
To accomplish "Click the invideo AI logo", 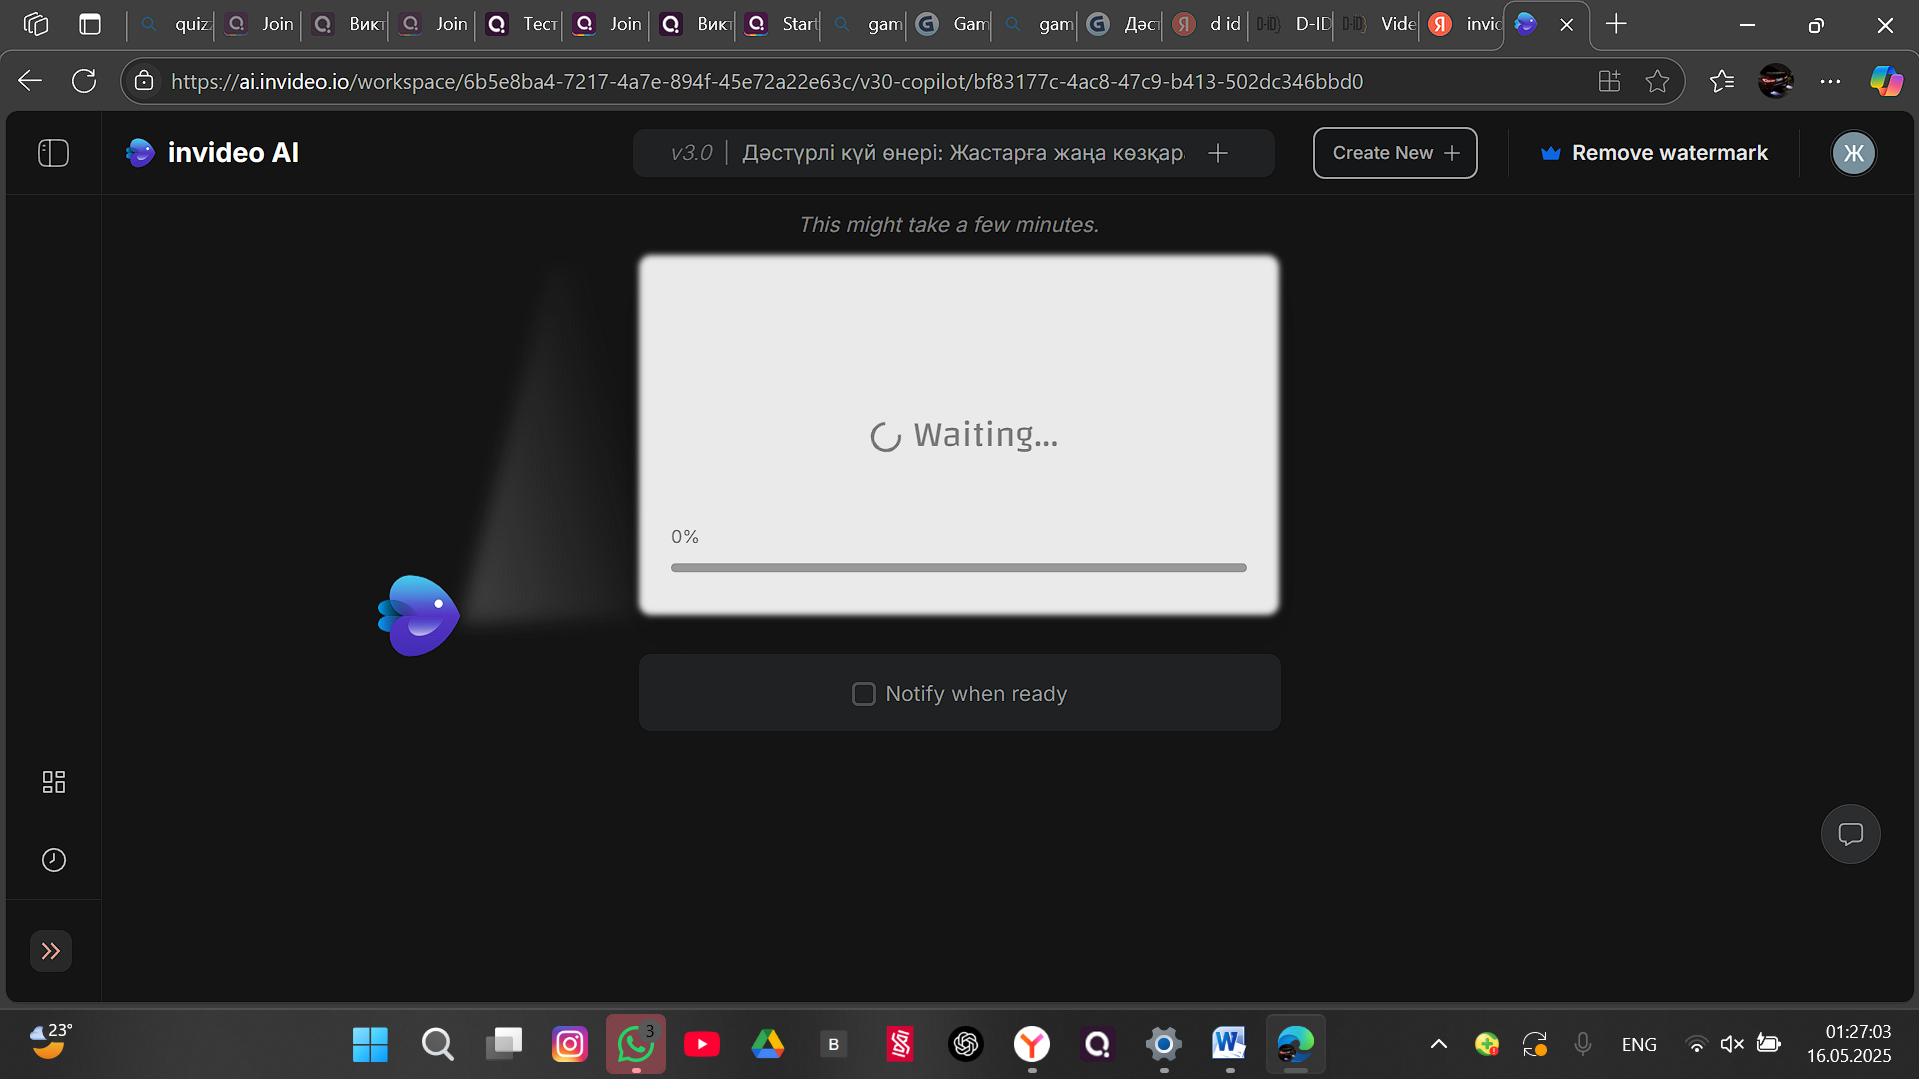I will click(212, 153).
